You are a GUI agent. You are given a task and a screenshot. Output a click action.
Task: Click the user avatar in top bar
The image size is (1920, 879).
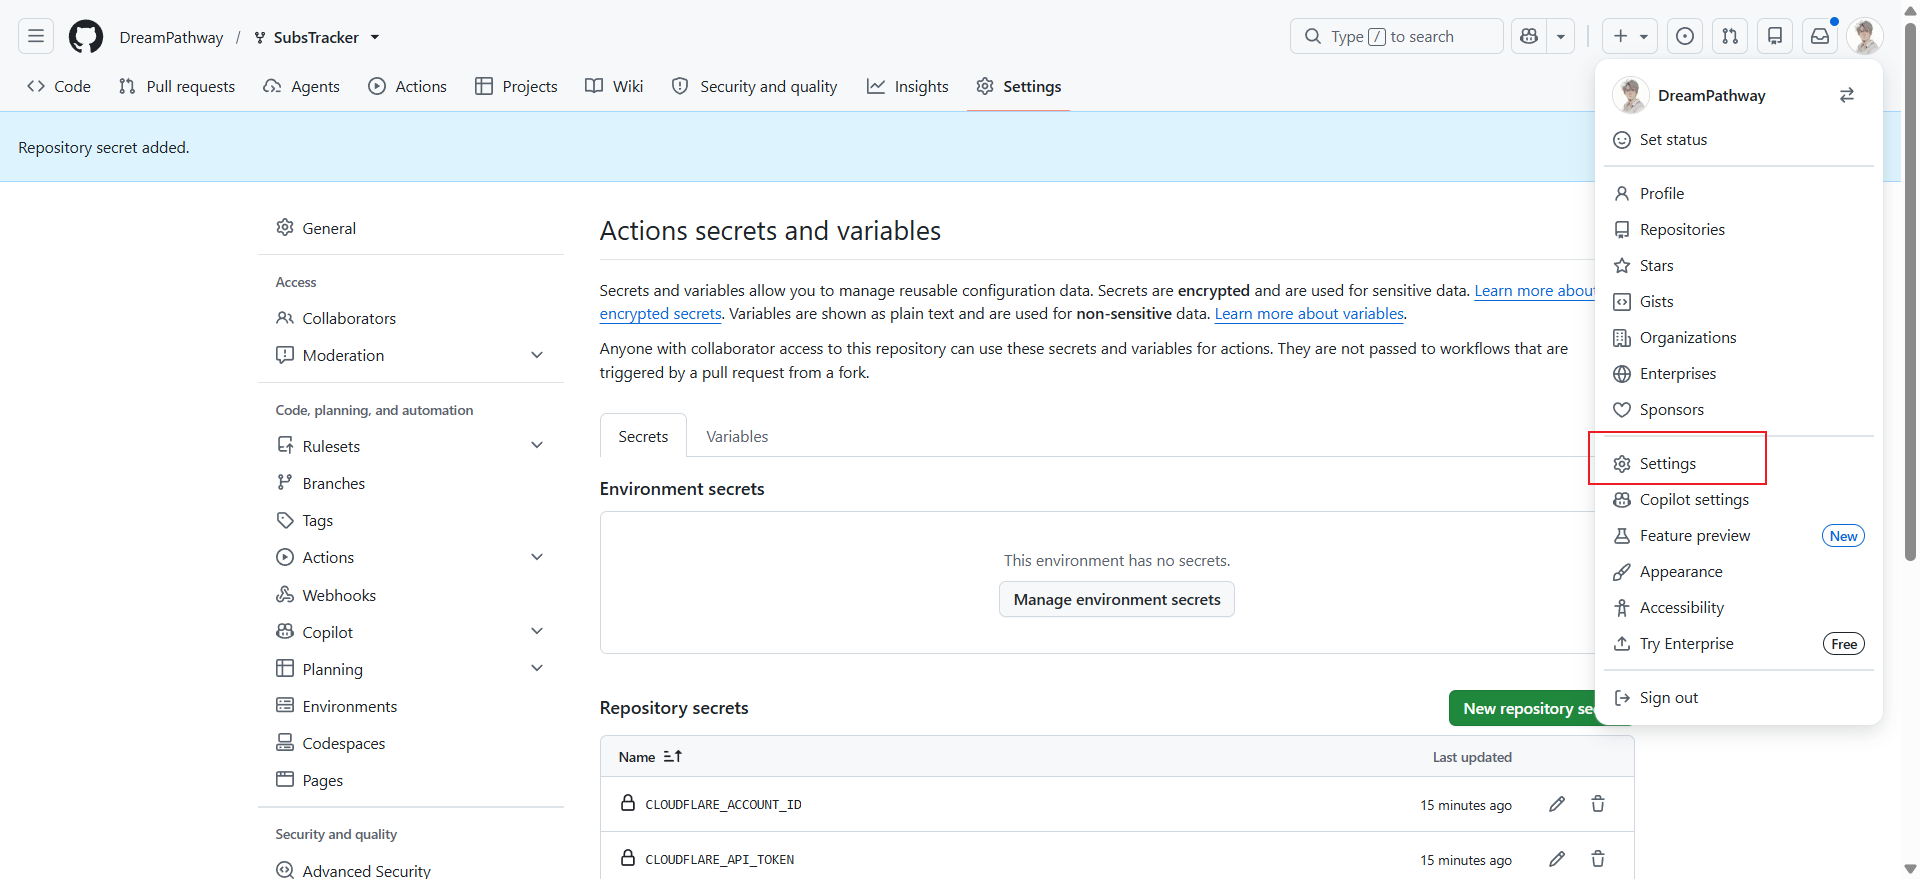[x=1865, y=37]
